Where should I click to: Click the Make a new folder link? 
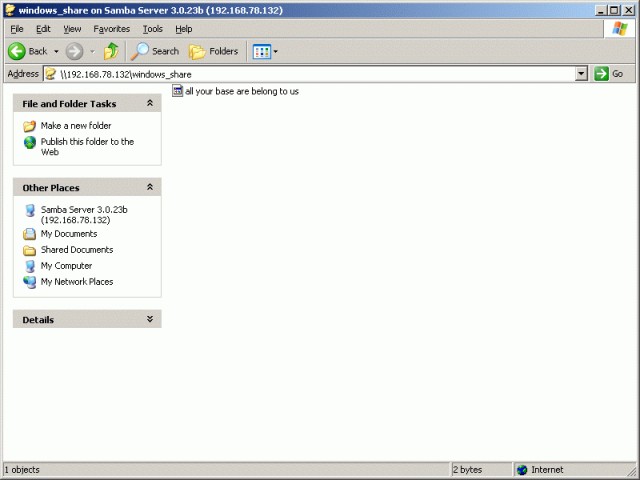click(76, 126)
